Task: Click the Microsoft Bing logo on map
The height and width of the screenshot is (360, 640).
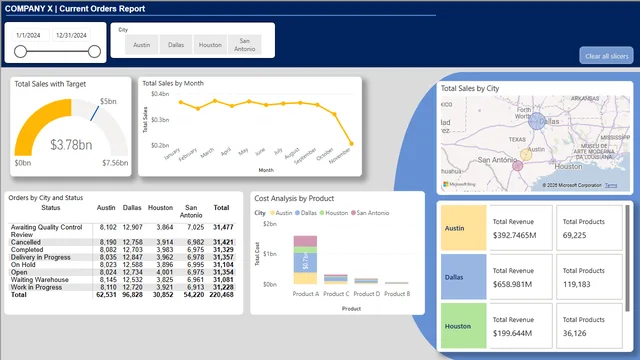Action: tap(459, 184)
